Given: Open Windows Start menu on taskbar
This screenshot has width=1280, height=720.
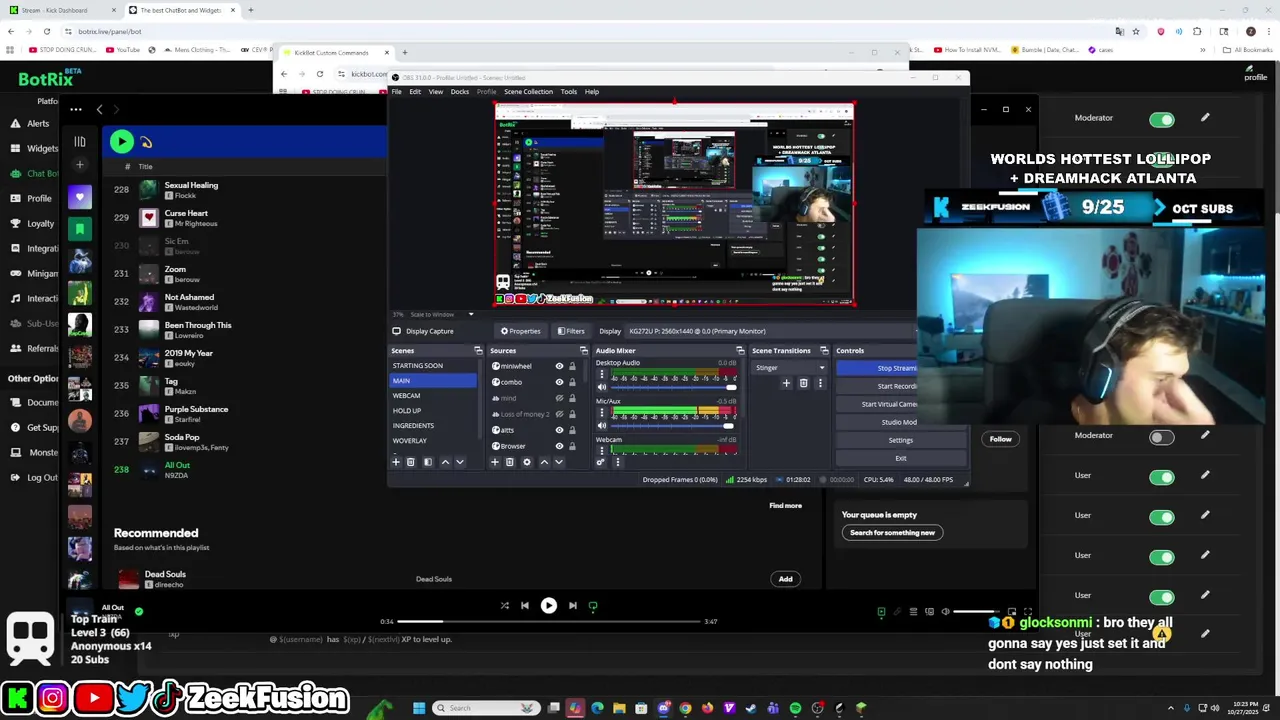Looking at the screenshot, I should pyautogui.click(x=419, y=708).
